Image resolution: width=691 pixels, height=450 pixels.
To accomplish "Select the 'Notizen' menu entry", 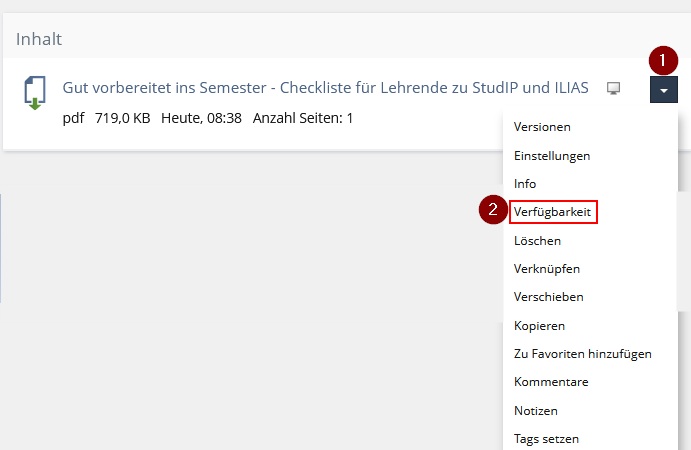I will [x=535, y=411].
